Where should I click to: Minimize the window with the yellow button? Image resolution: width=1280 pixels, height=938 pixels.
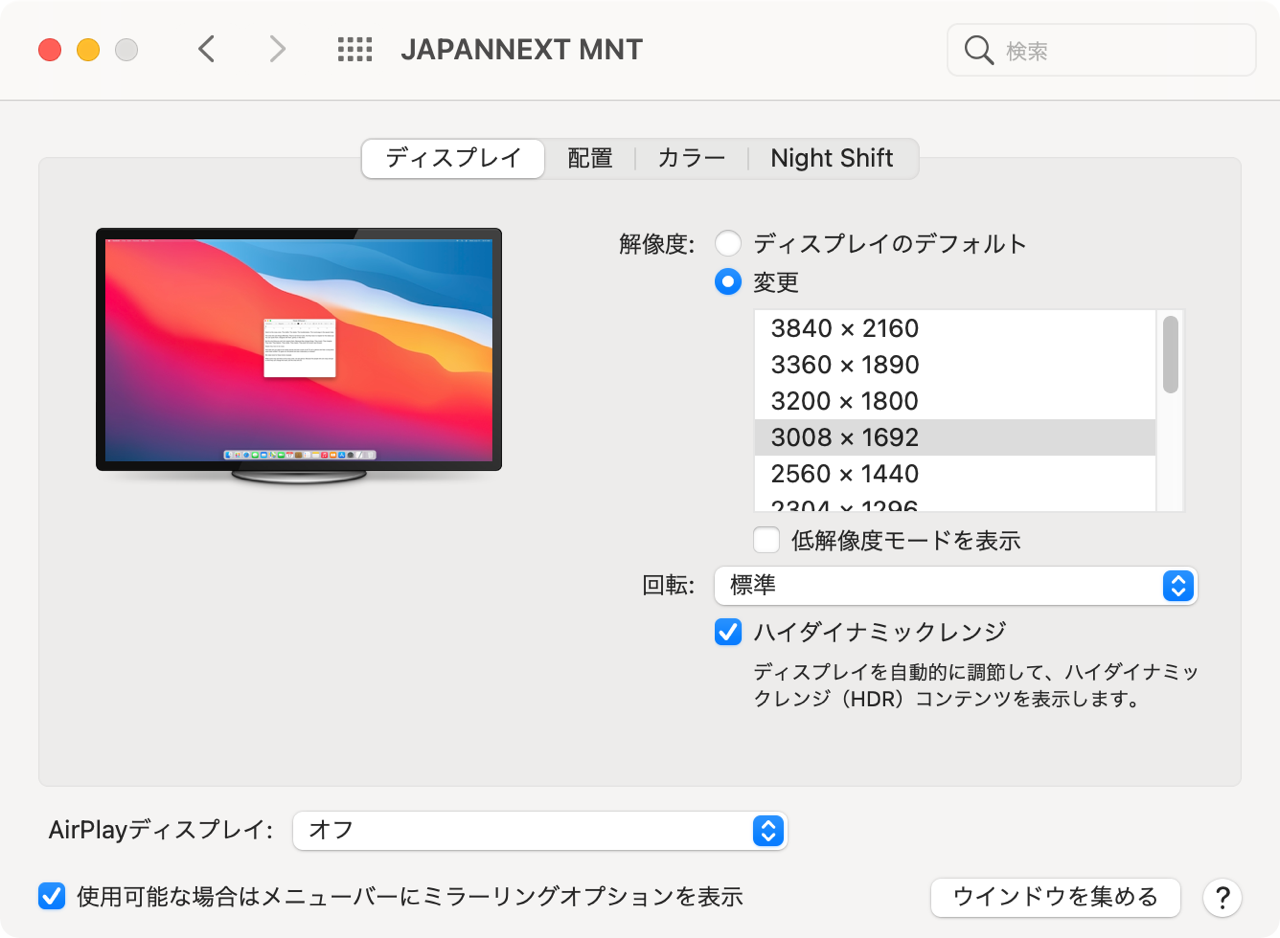[88, 49]
